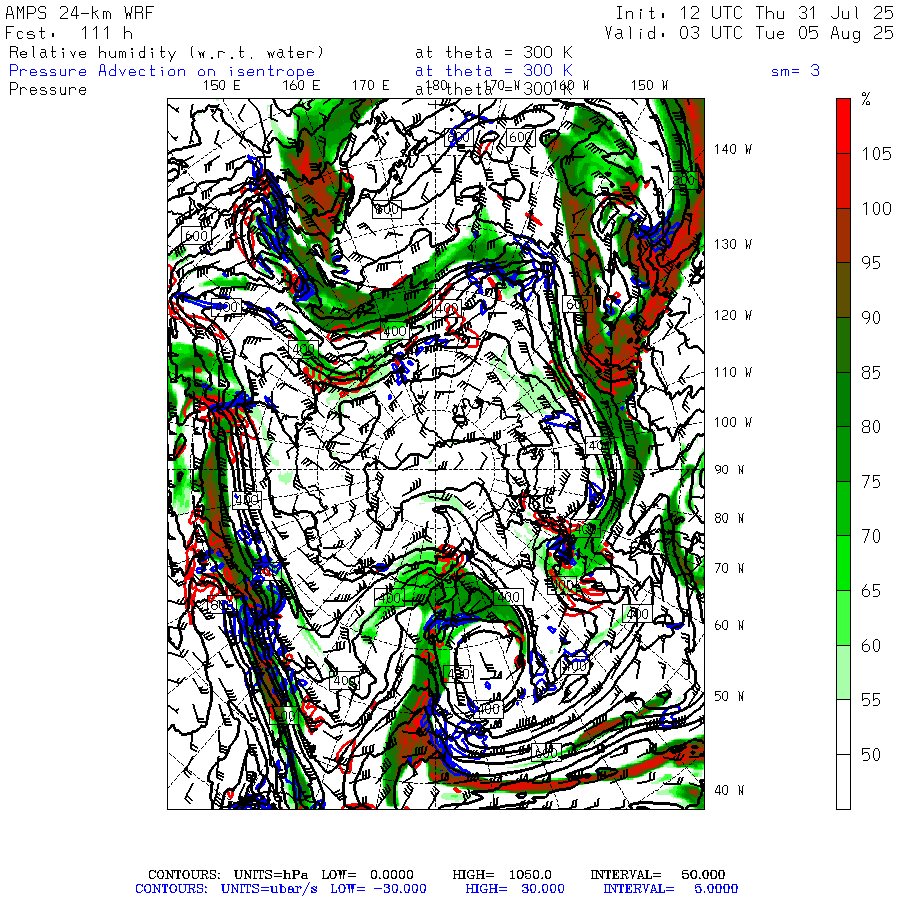The width and height of the screenshot is (900, 900).
Task: Click the blue "LOW= -30.000" legend value
Action: 378,889
